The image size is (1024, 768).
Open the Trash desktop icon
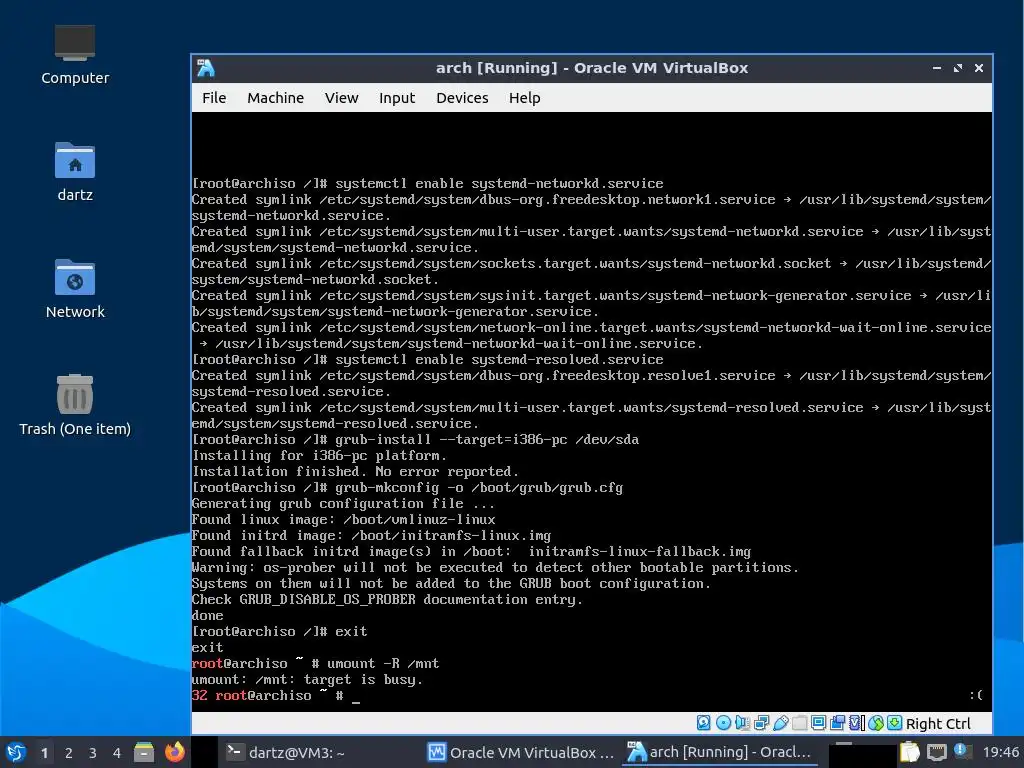click(74, 405)
